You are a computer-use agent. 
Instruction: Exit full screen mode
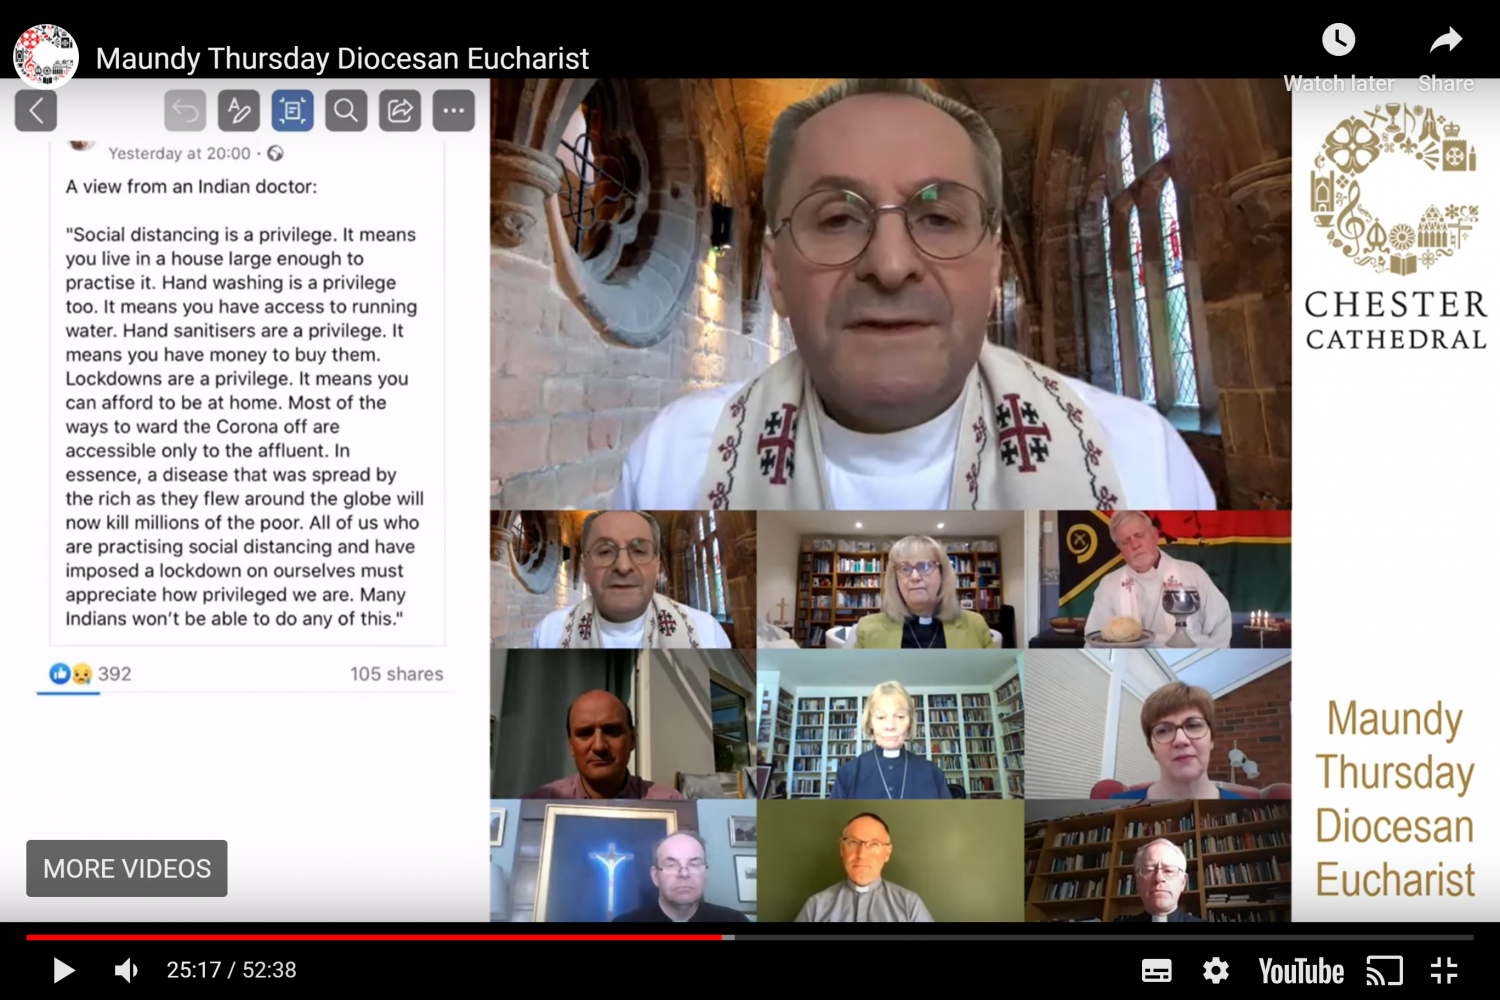[x=1444, y=970]
